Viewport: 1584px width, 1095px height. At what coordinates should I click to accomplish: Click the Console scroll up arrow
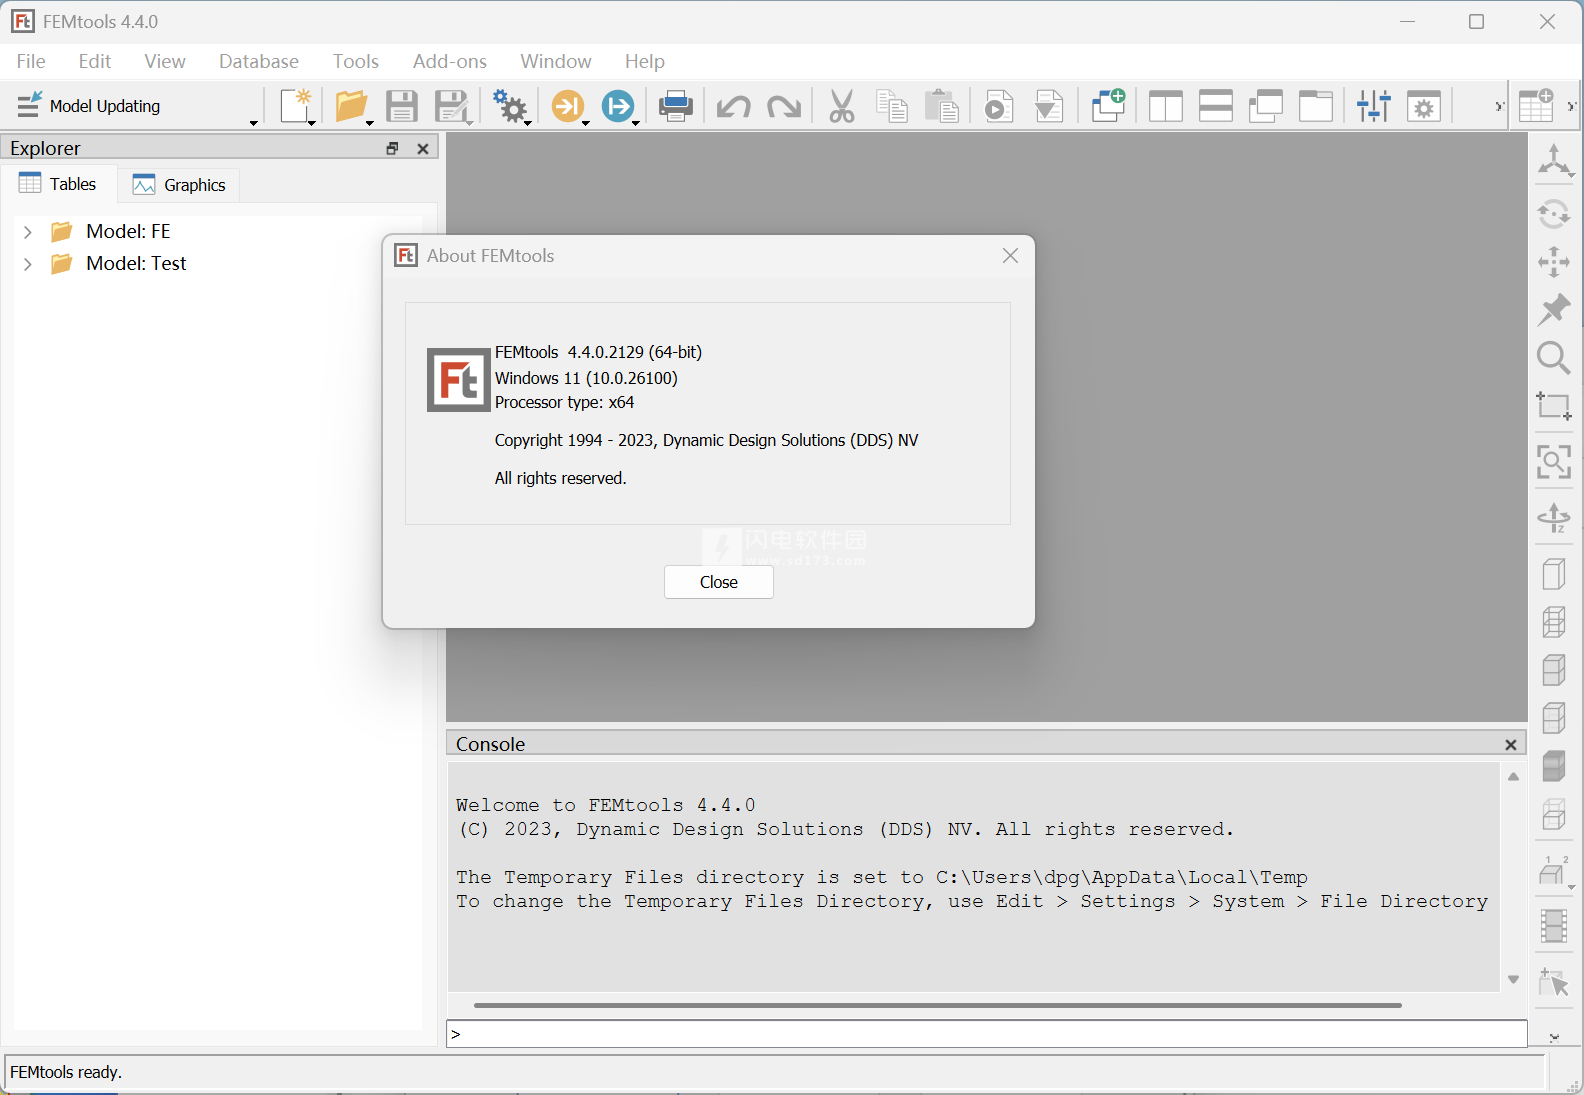coord(1513,776)
